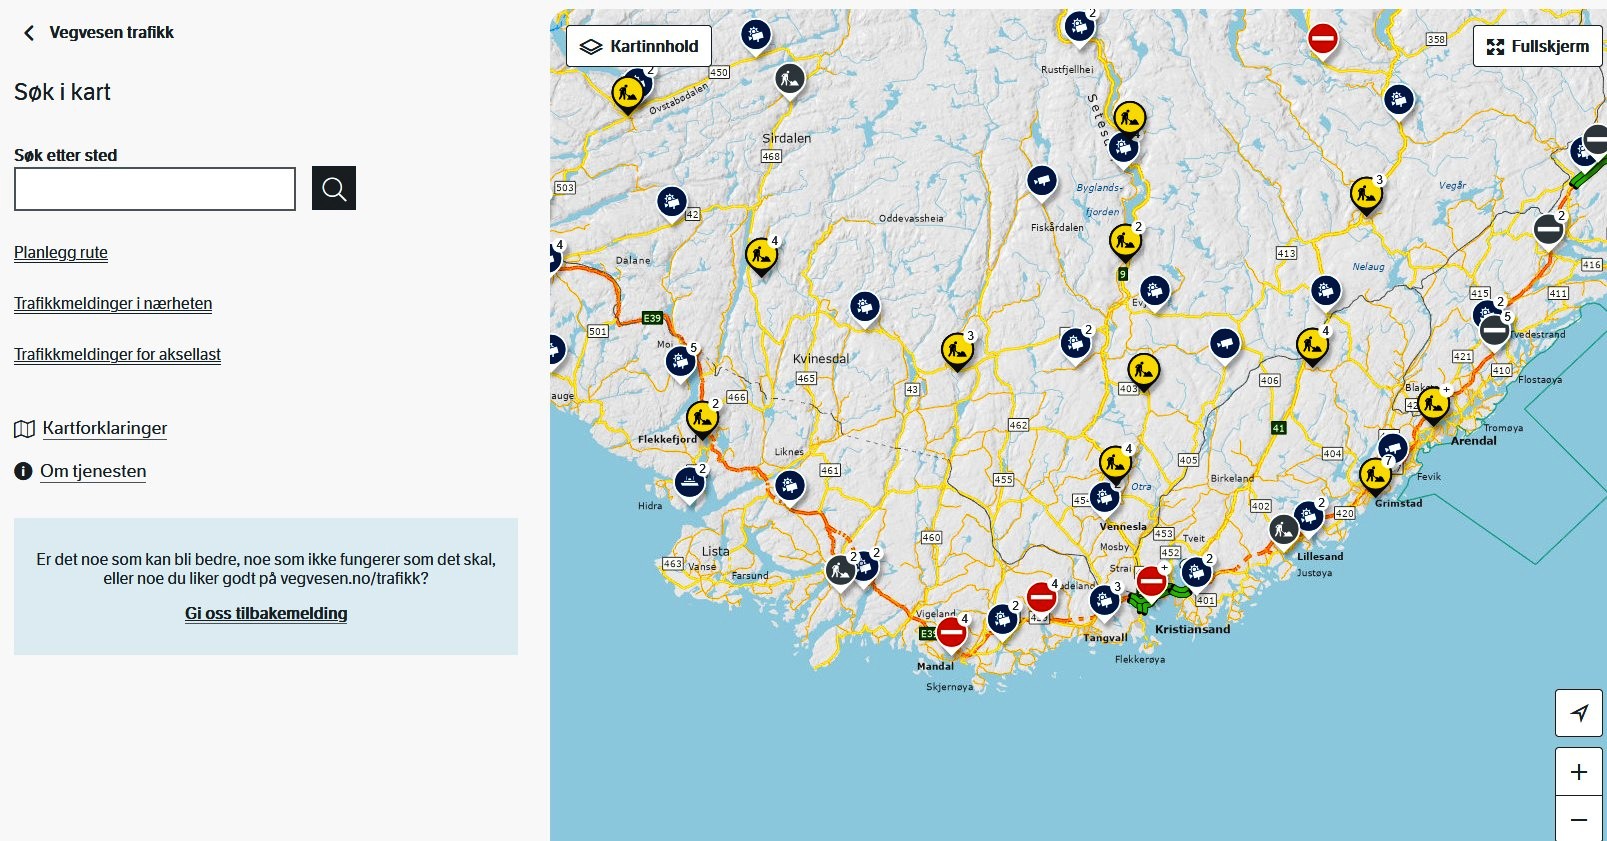The height and width of the screenshot is (841, 1607).
Task: Select road closed marker at Kristiansand
Action: (x=1151, y=581)
